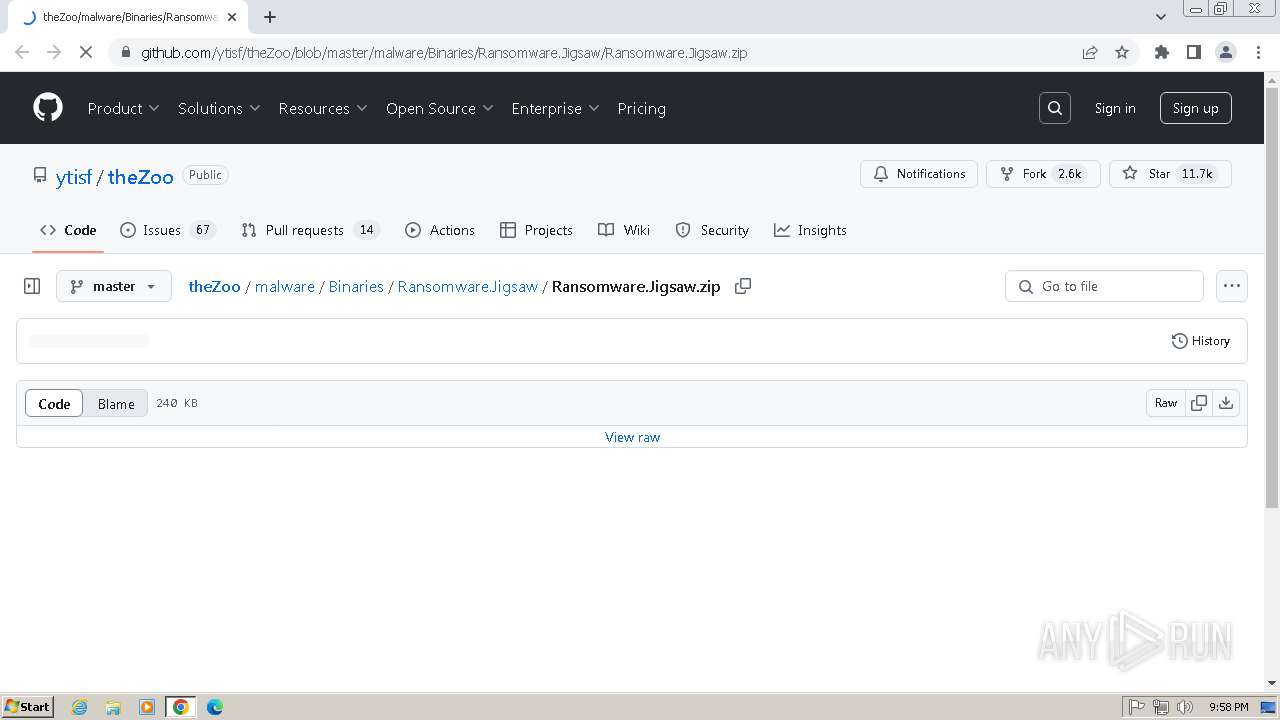Image resolution: width=1280 pixels, height=720 pixels.
Task: Navigate to malware breadcrumb folder
Action: click(x=285, y=286)
